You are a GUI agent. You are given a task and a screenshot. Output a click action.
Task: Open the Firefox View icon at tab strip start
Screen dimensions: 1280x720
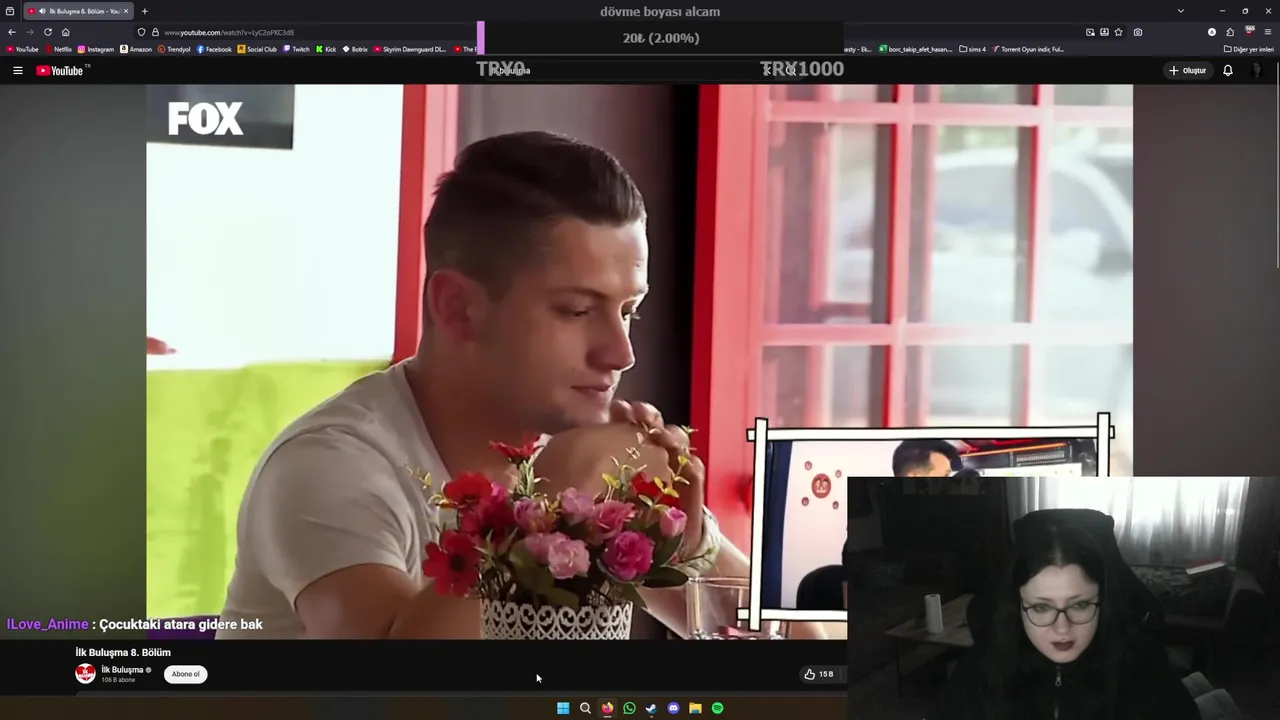10,11
